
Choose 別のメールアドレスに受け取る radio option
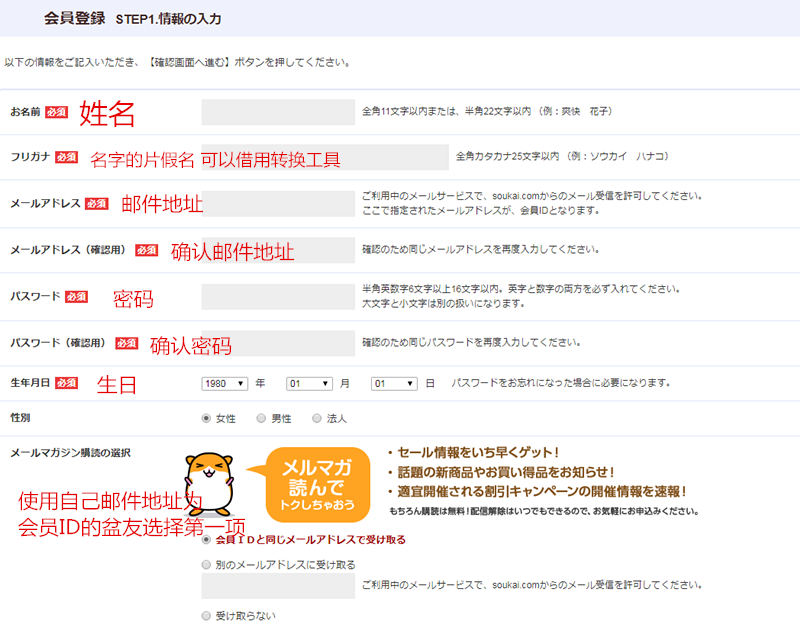pyautogui.click(x=206, y=565)
